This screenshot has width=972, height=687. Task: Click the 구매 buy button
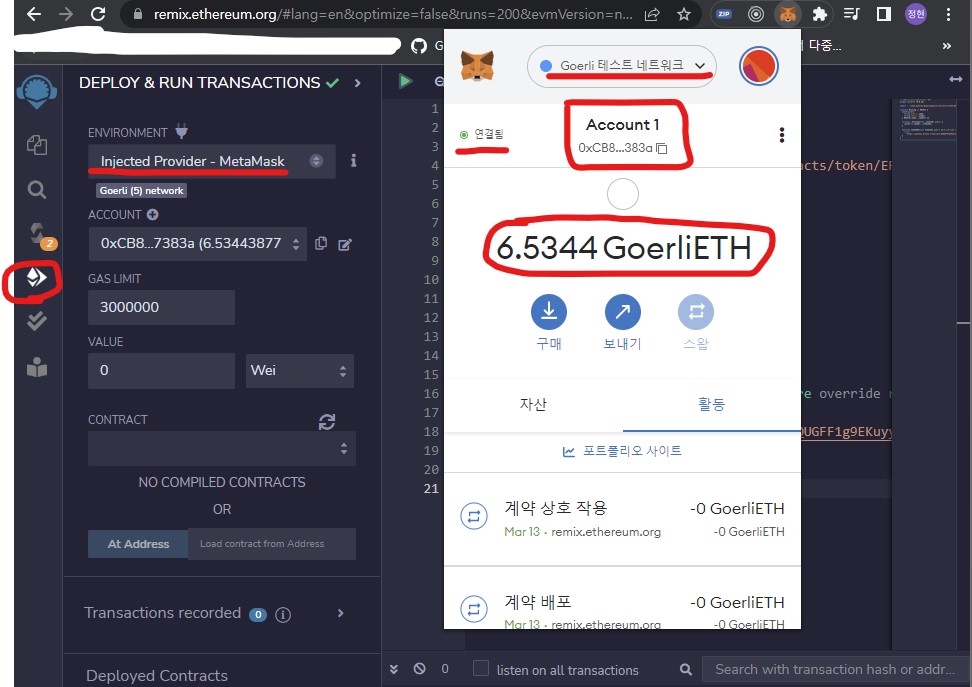[549, 322]
